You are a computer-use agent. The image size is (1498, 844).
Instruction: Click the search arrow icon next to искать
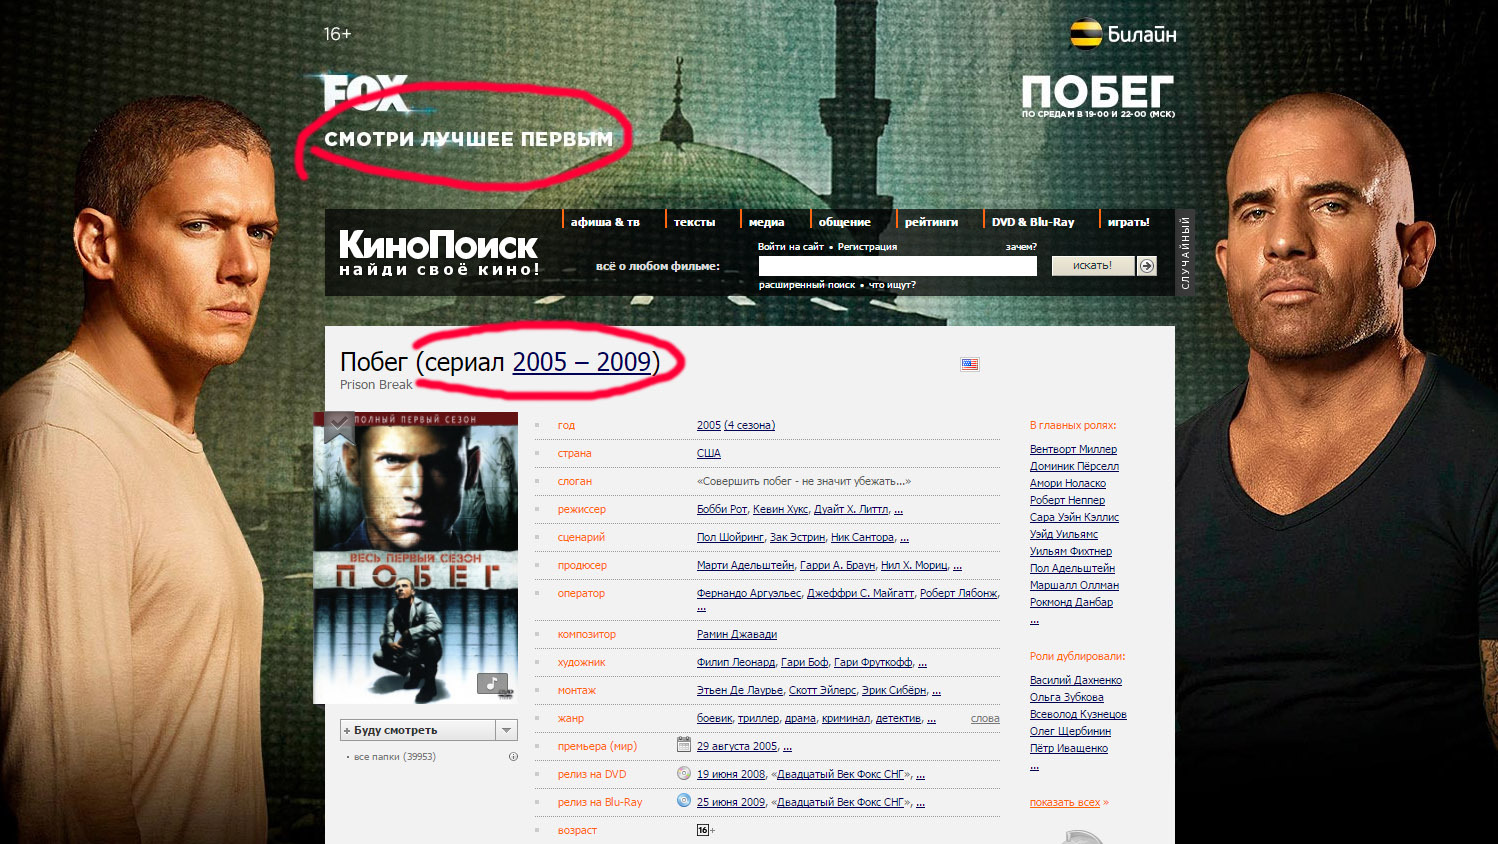(x=1147, y=265)
